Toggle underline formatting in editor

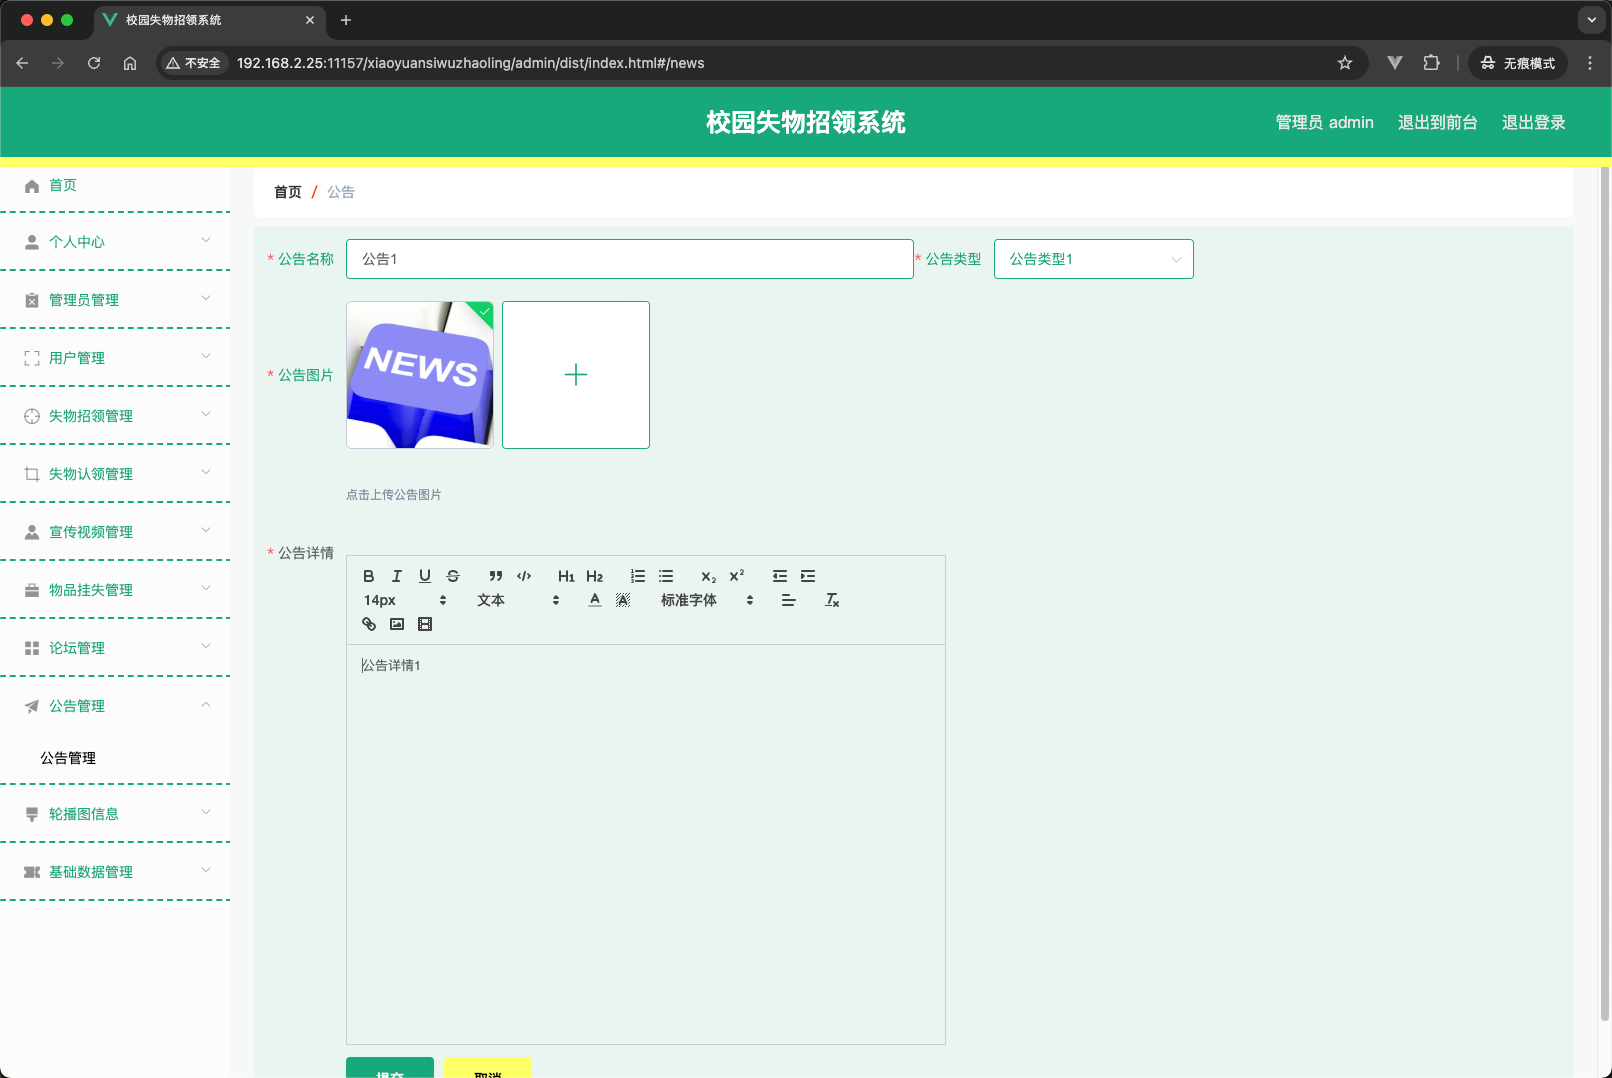[425, 576]
